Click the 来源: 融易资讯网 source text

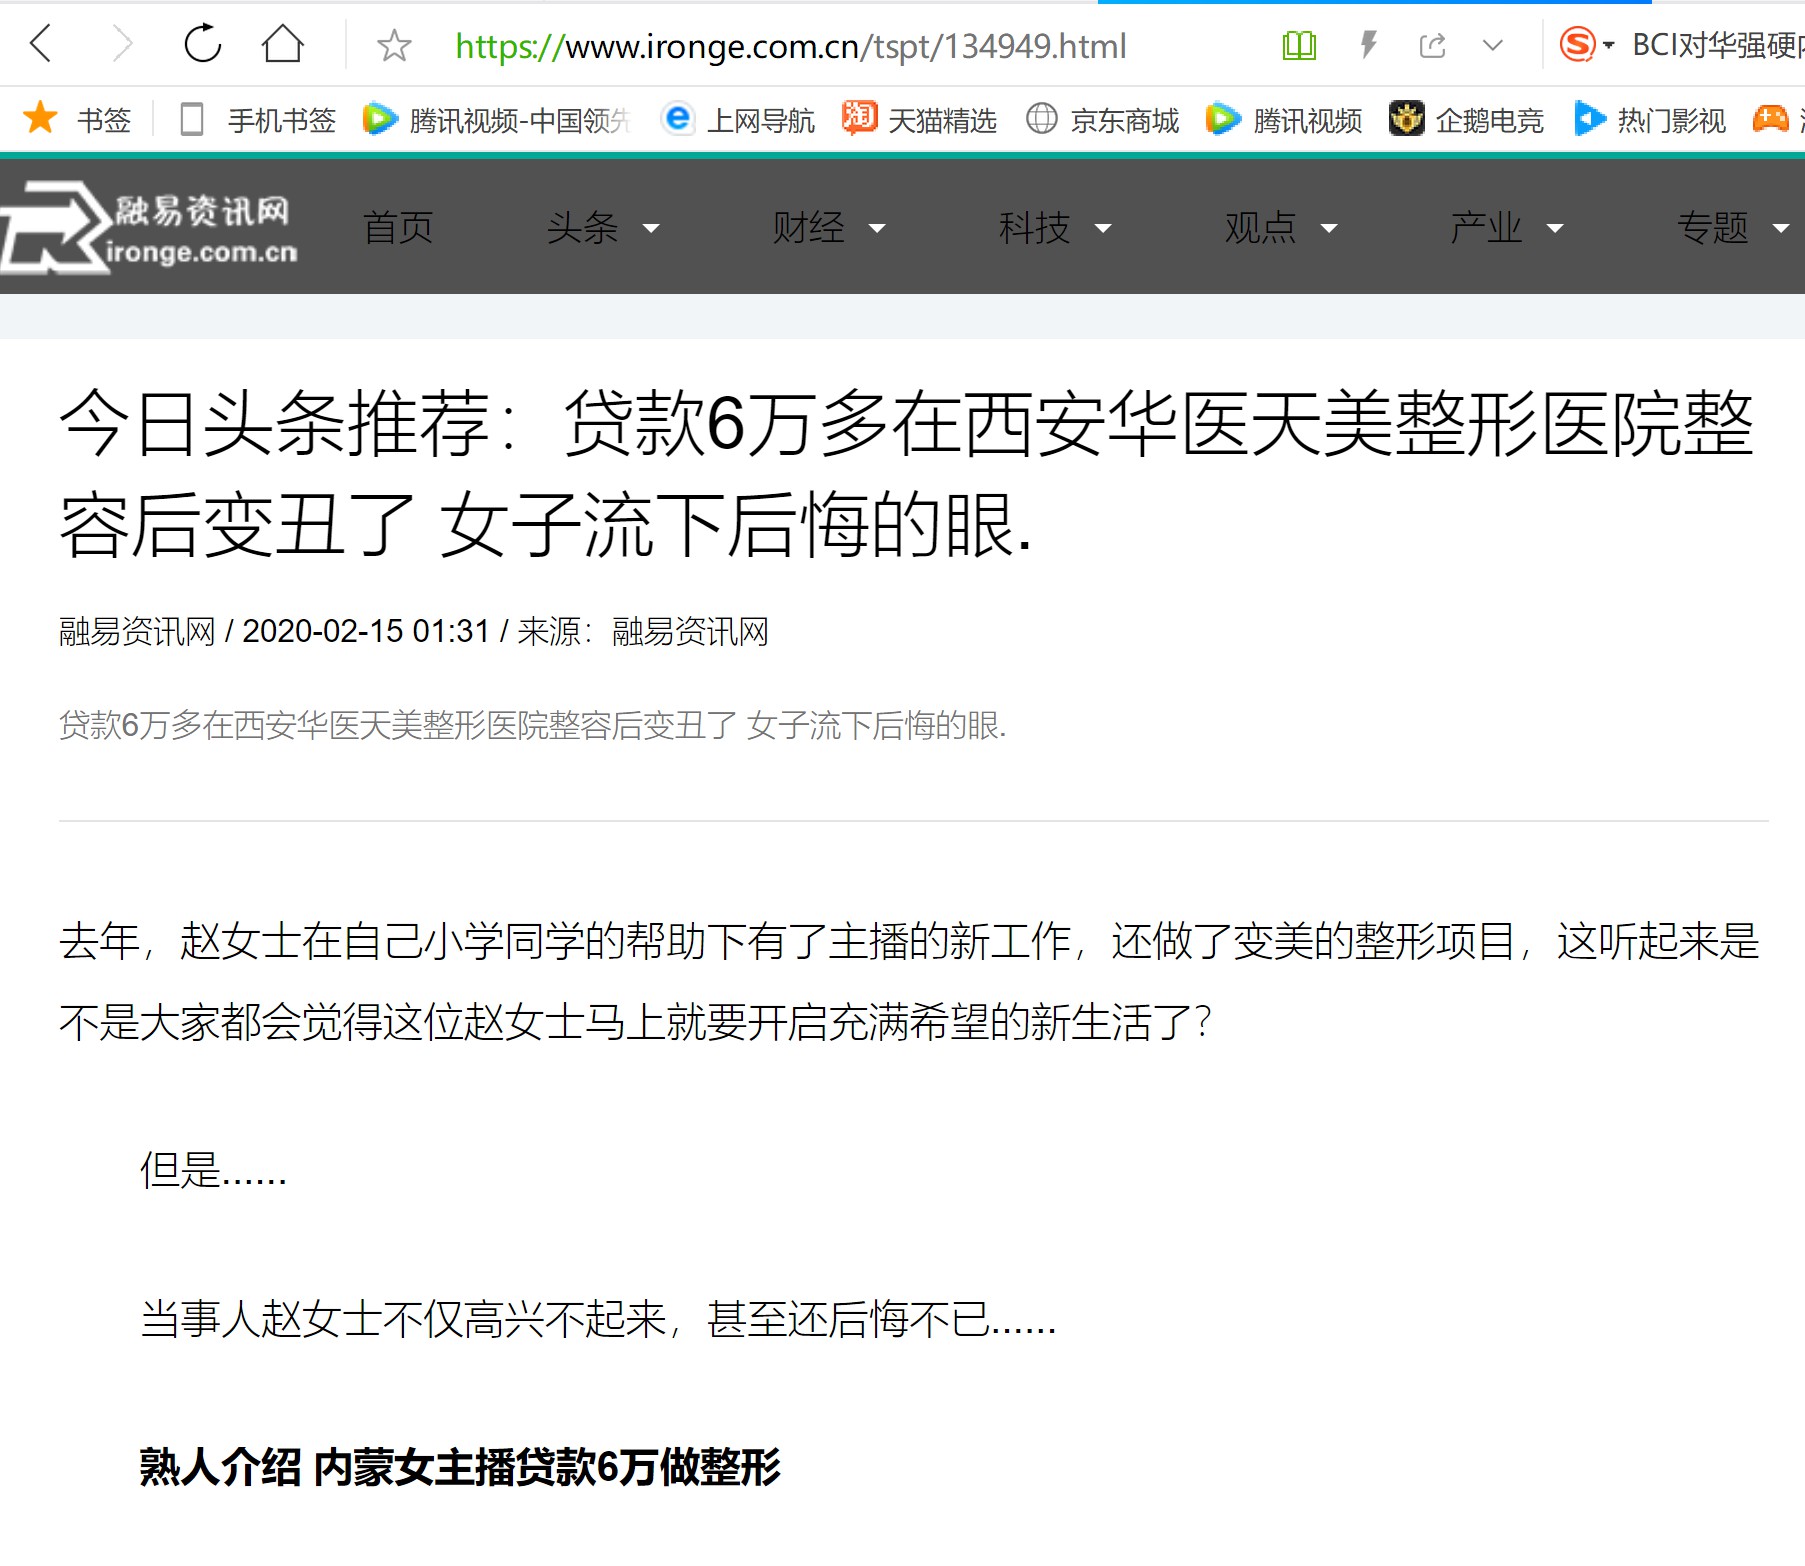643,632
